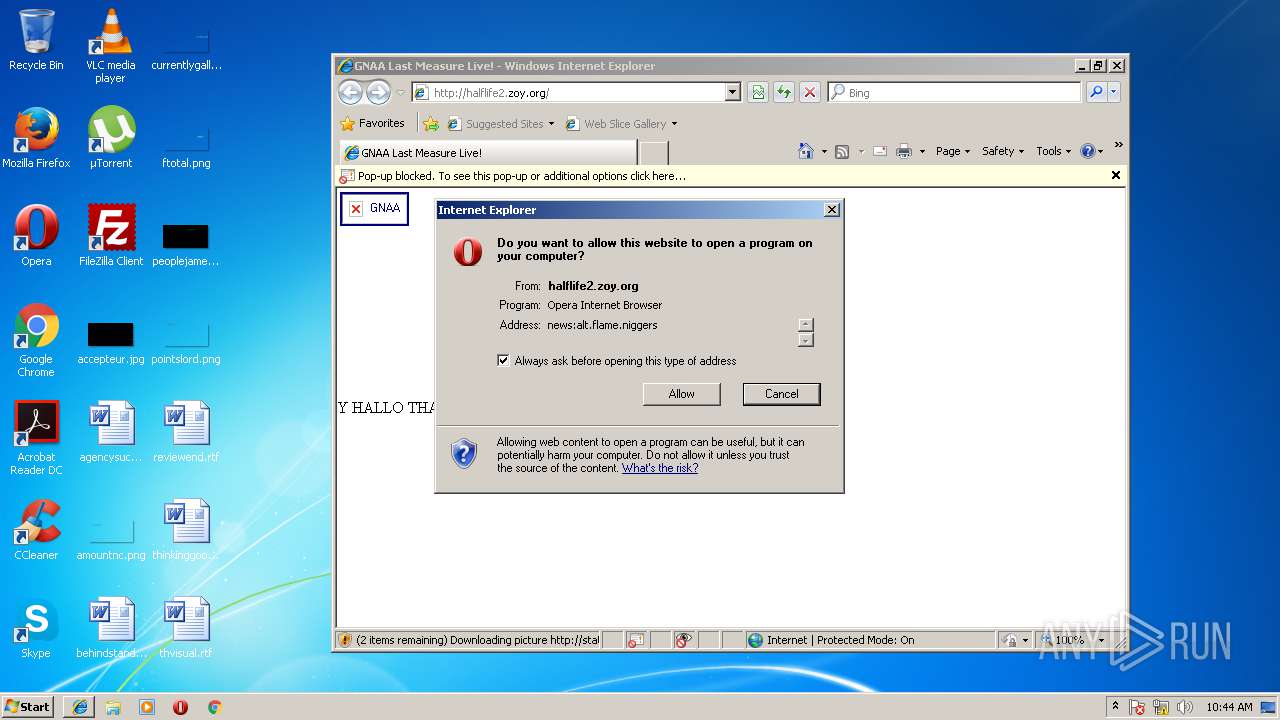Click the IE Forward arrow button
Screen dimensions: 1280x720
click(378, 93)
